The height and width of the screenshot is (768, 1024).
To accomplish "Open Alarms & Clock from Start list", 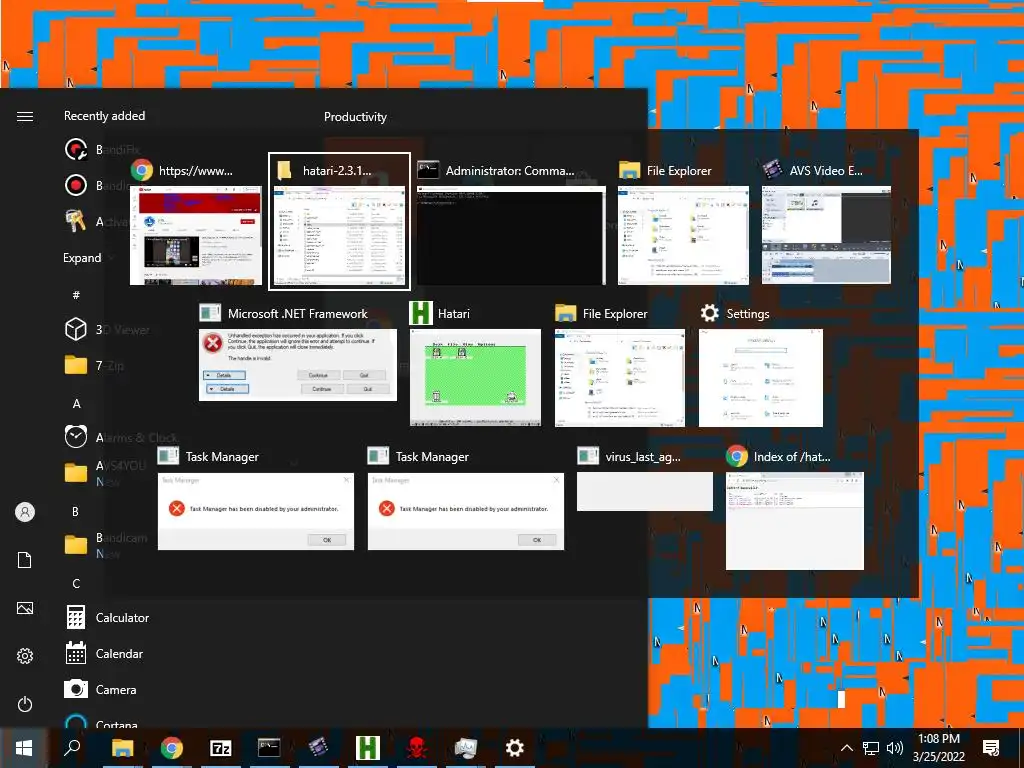I will coord(76,437).
